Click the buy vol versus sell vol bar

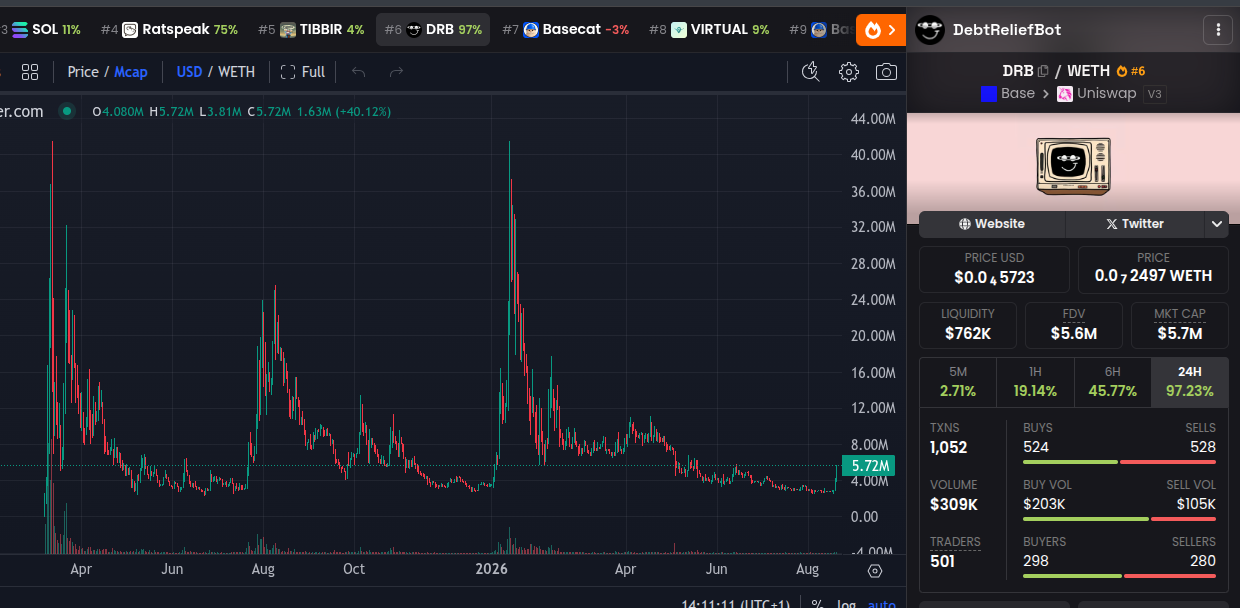coord(1119,519)
